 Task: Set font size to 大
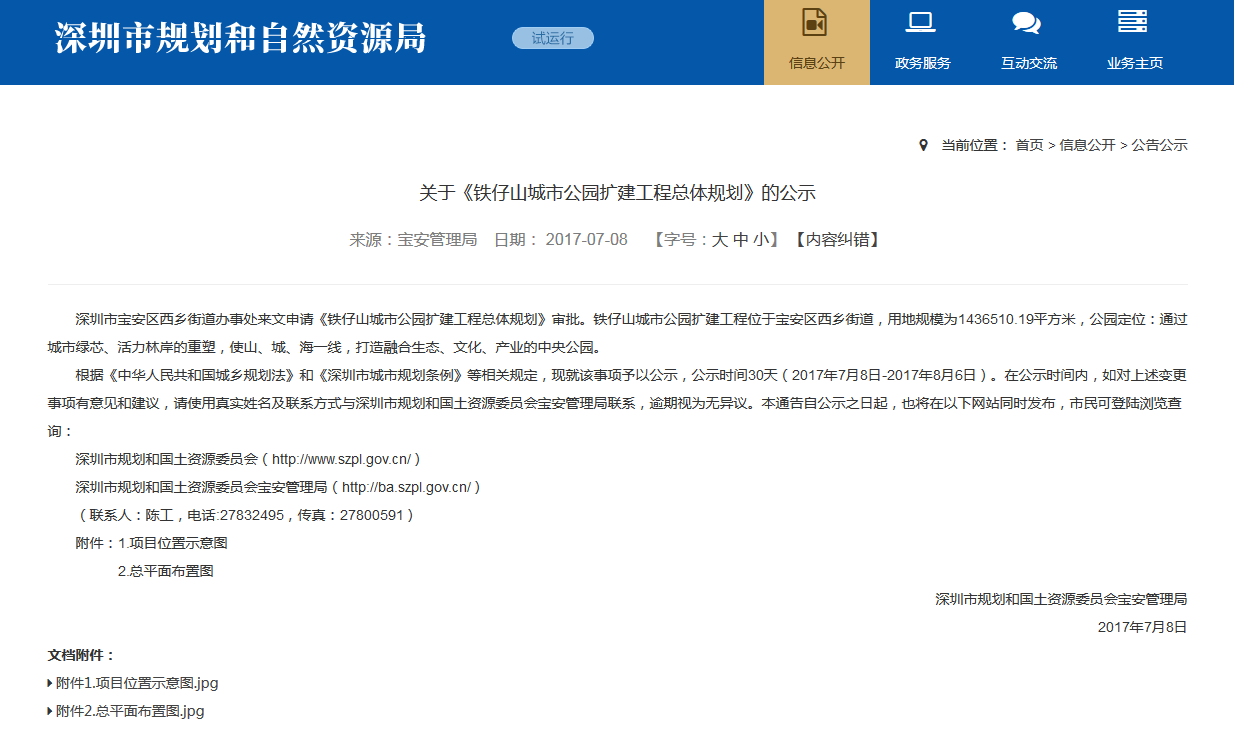click(x=719, y=240)
